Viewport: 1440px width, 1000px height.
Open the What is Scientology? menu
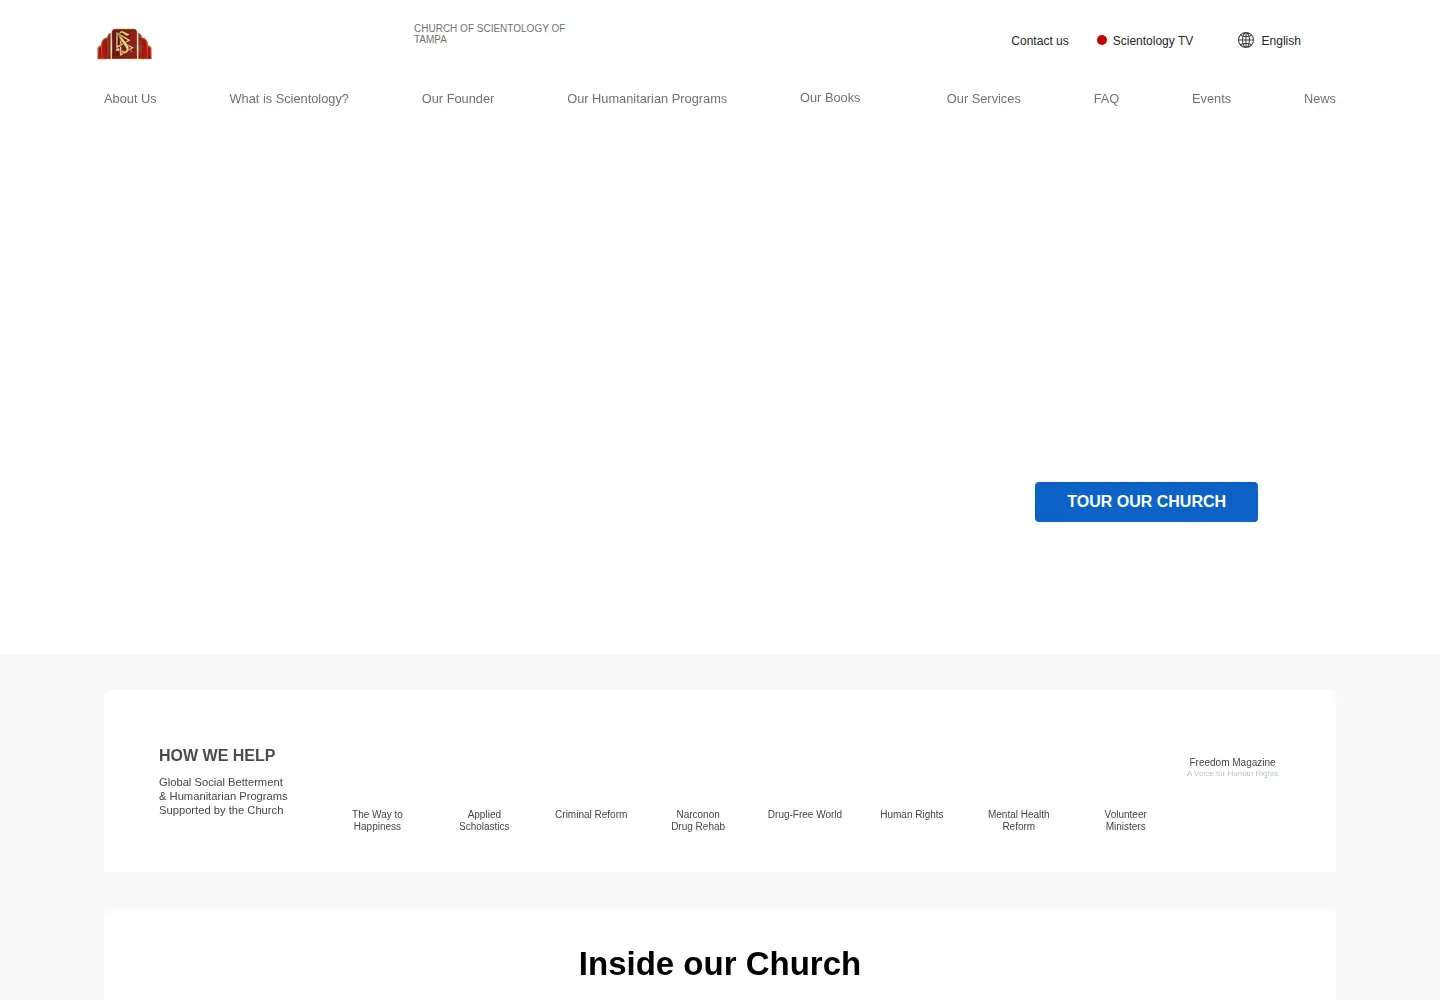289,99
